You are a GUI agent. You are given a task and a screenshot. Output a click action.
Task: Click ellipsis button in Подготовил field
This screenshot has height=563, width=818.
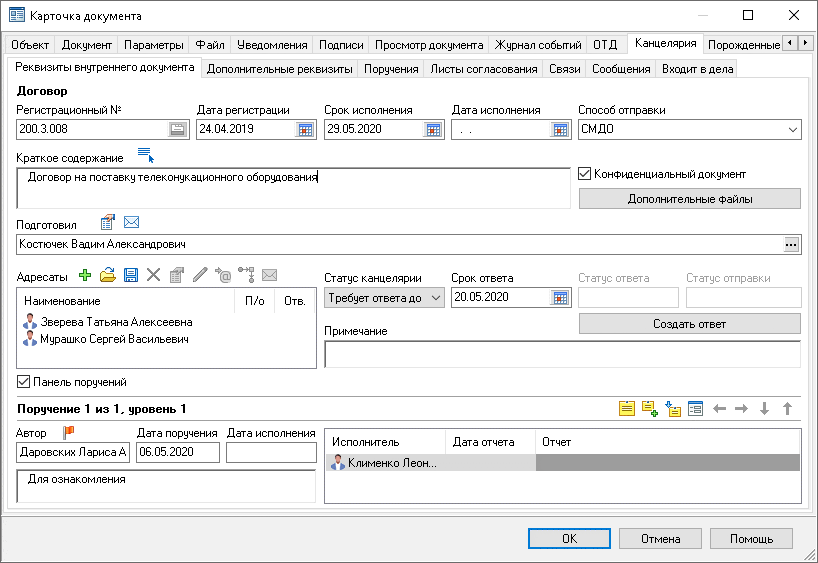[791, 244]
